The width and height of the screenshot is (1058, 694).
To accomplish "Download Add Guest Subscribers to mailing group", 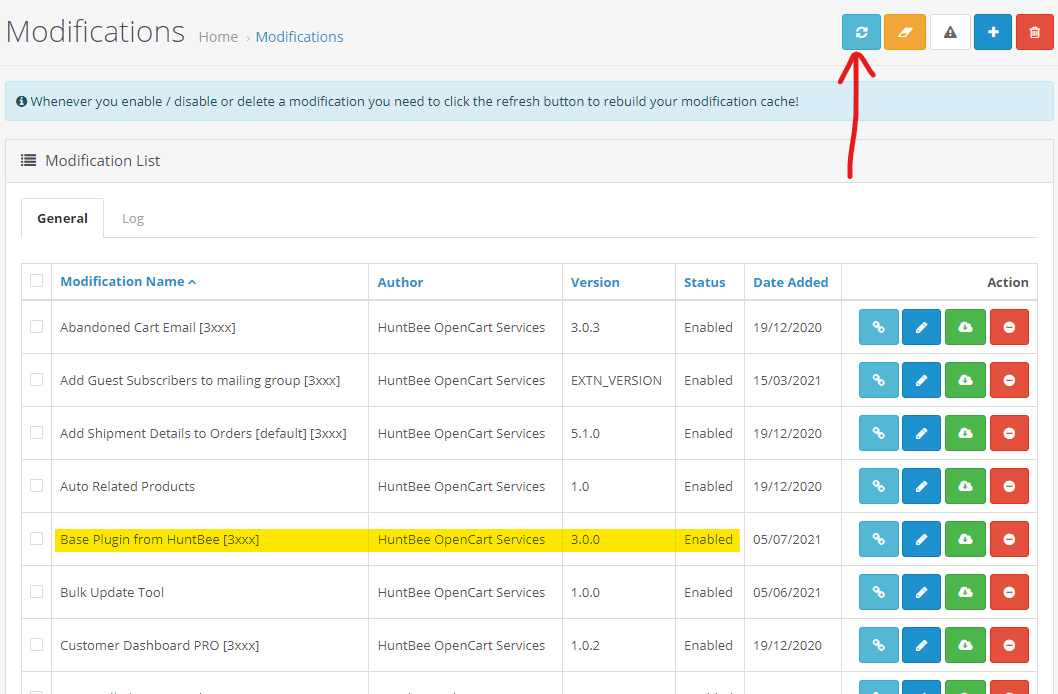I will pos(966,380).
